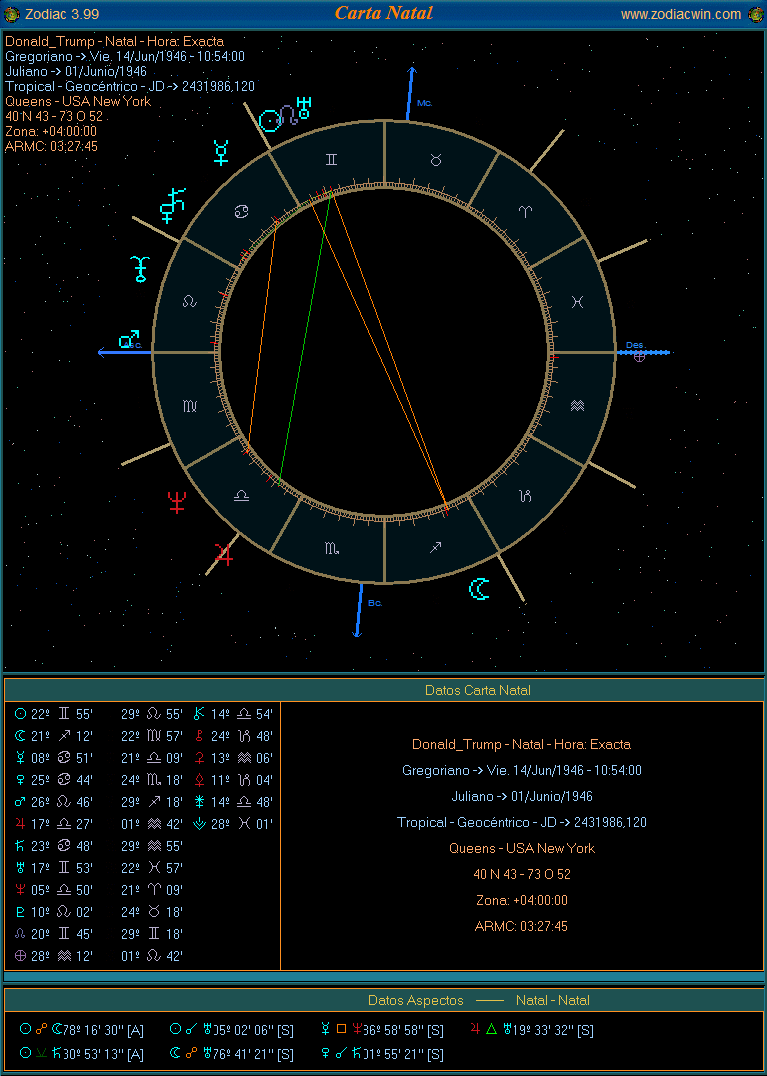Click the Gemini sign in the zodiac ring
767x1076 pixels.
332,159
